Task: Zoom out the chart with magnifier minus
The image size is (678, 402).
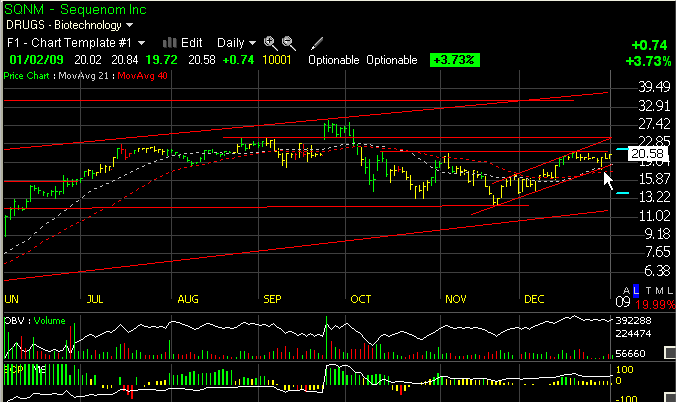Action: click(288, 43)
